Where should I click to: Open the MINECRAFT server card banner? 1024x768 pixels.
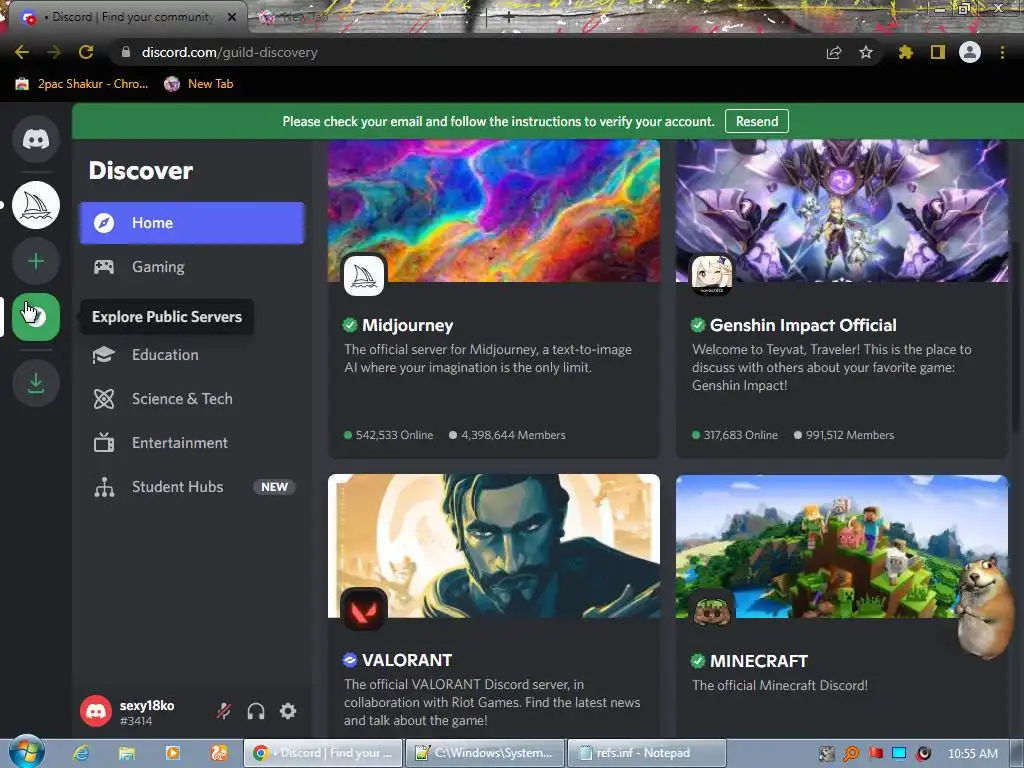(x=842, y=546)
